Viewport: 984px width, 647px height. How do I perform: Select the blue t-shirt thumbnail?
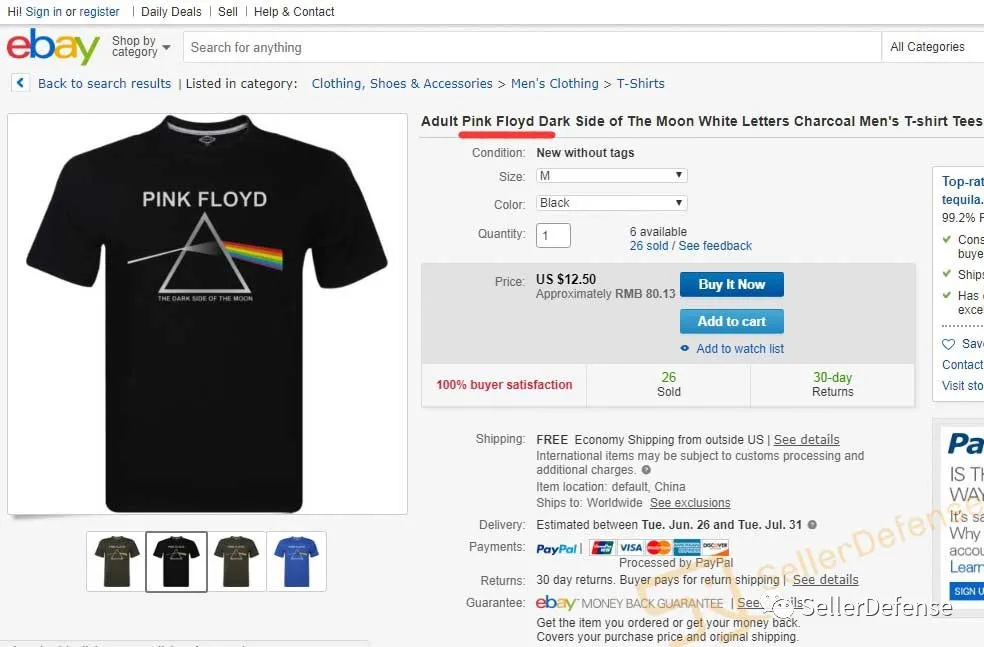[296, 561]
